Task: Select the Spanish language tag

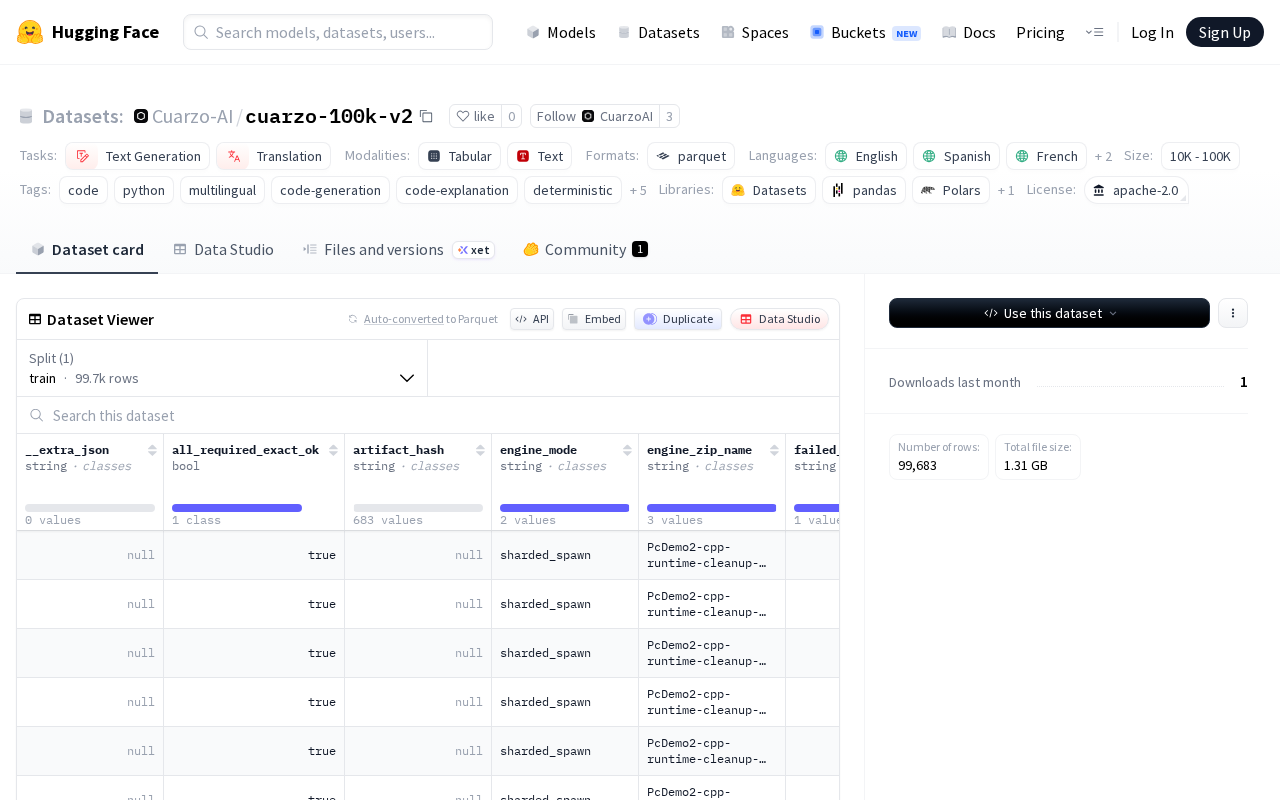Action: (956, 156)
